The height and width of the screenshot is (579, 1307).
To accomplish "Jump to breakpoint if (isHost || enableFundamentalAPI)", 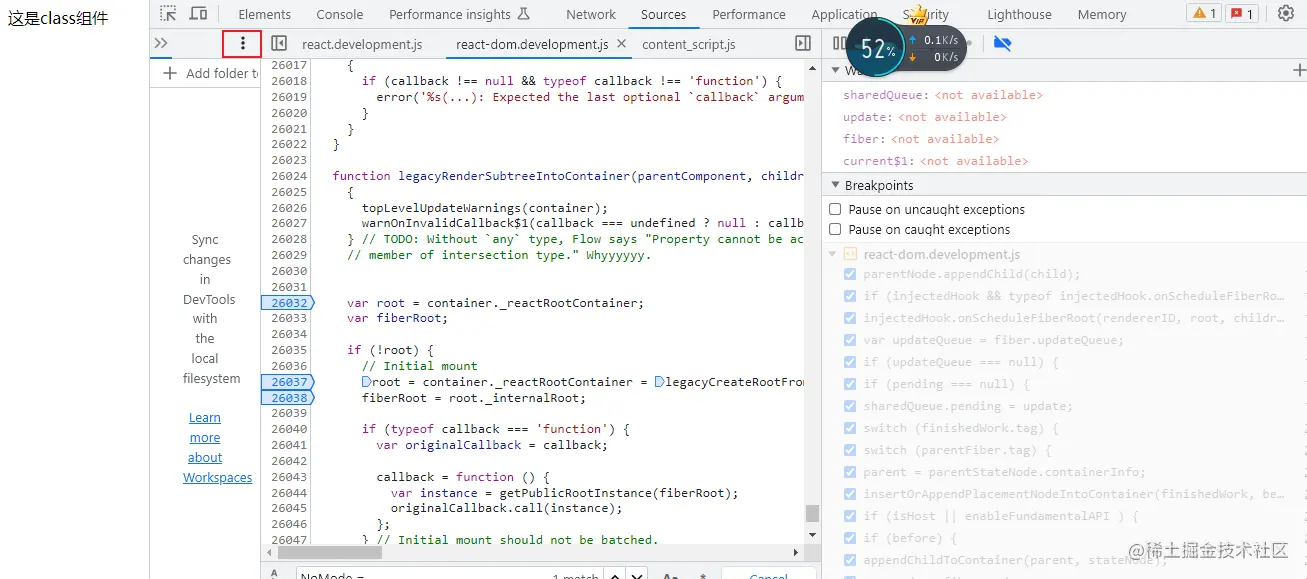I will pyautogui.click(x=1001, y=516).
